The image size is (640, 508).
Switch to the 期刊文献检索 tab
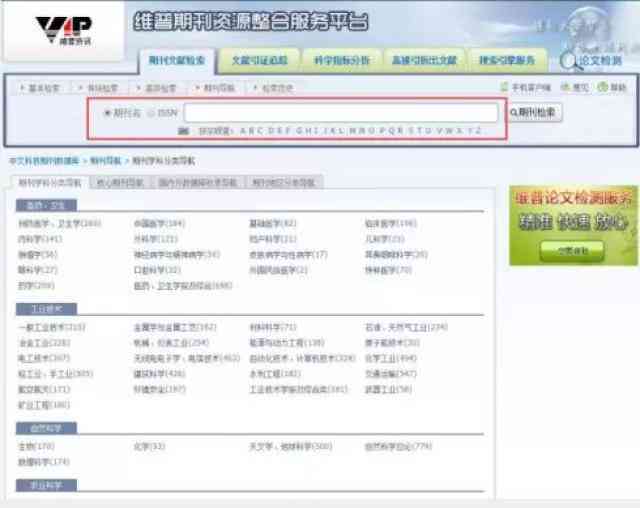[177, 61]
